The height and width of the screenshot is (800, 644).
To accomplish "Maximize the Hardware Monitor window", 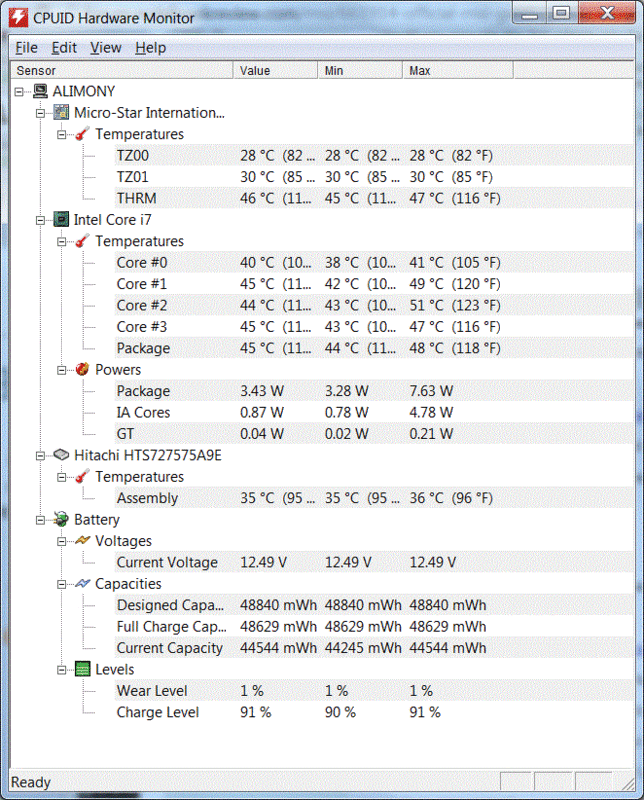I will pos(561,14).
